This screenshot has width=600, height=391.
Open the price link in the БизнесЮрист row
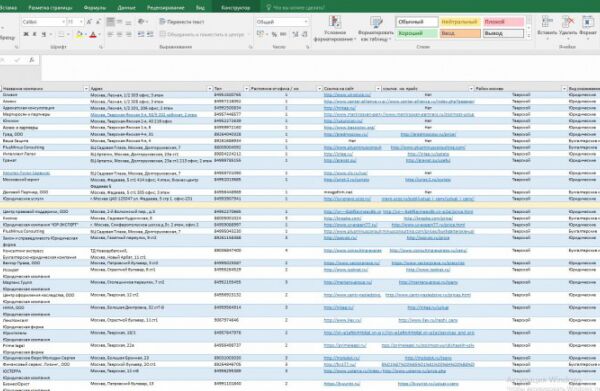[x=428, y=384]
